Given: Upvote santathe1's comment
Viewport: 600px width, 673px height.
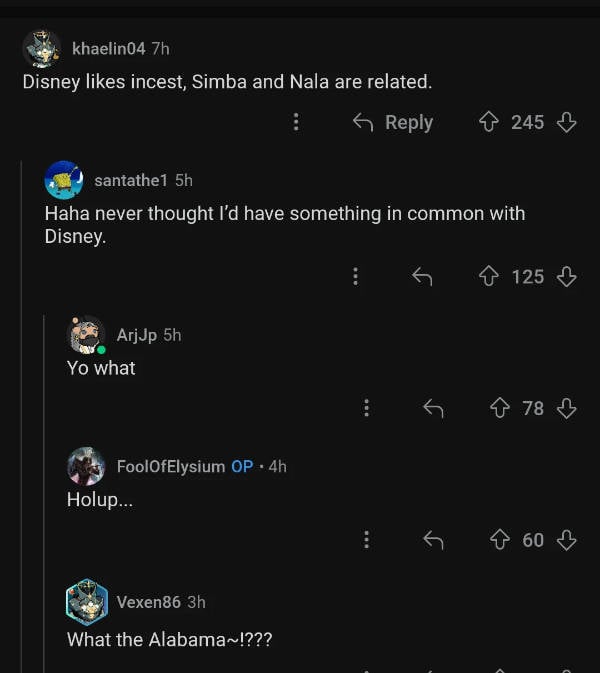Looking at the screenshot, I should [489, 276].
